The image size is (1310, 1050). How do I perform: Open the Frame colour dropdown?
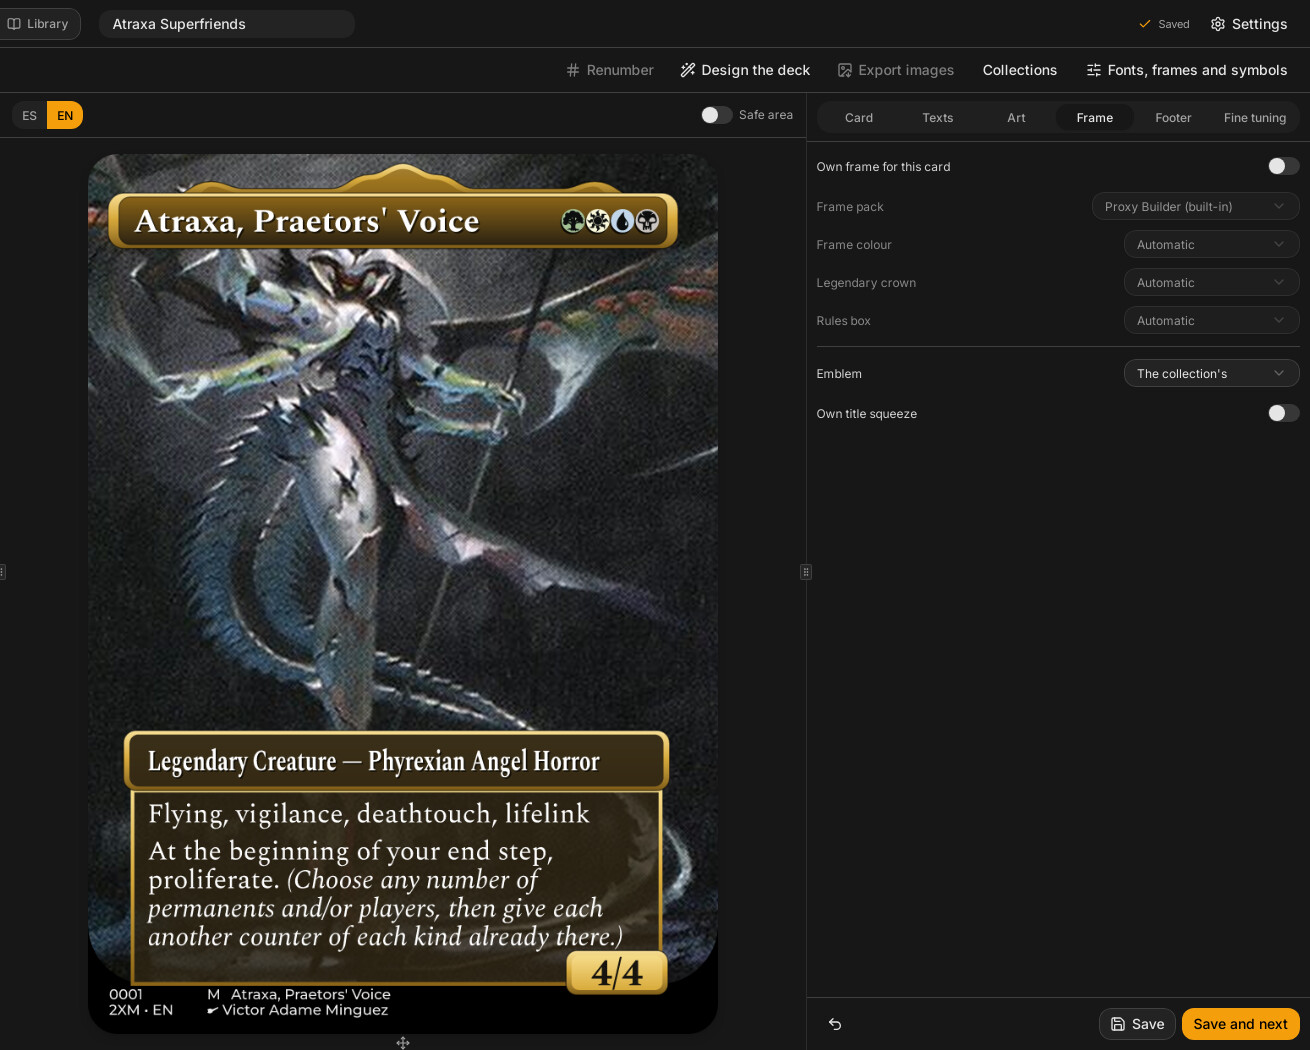click(1211, 244)
